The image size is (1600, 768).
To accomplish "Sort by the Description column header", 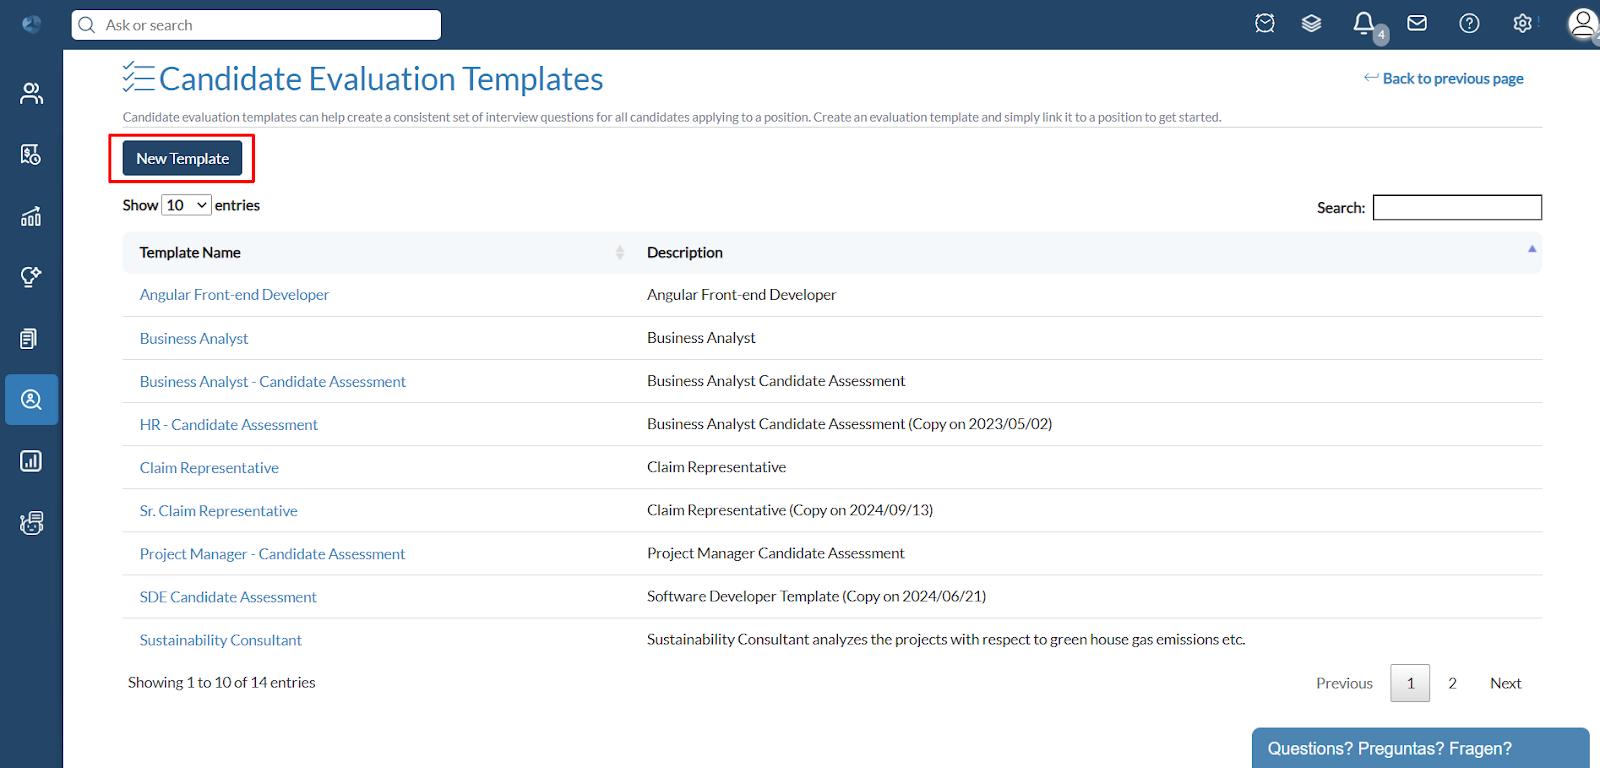I will click(x=1088, y=252).
